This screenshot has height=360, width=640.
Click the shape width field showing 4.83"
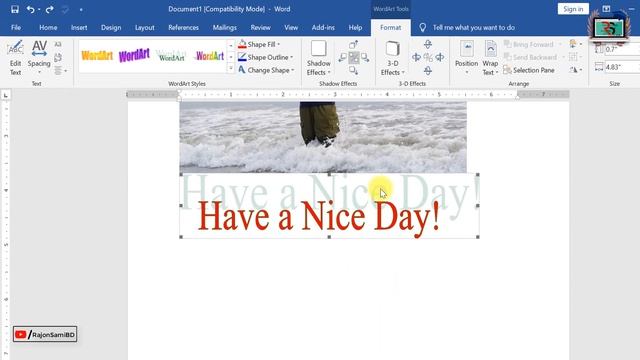point(622,67)
